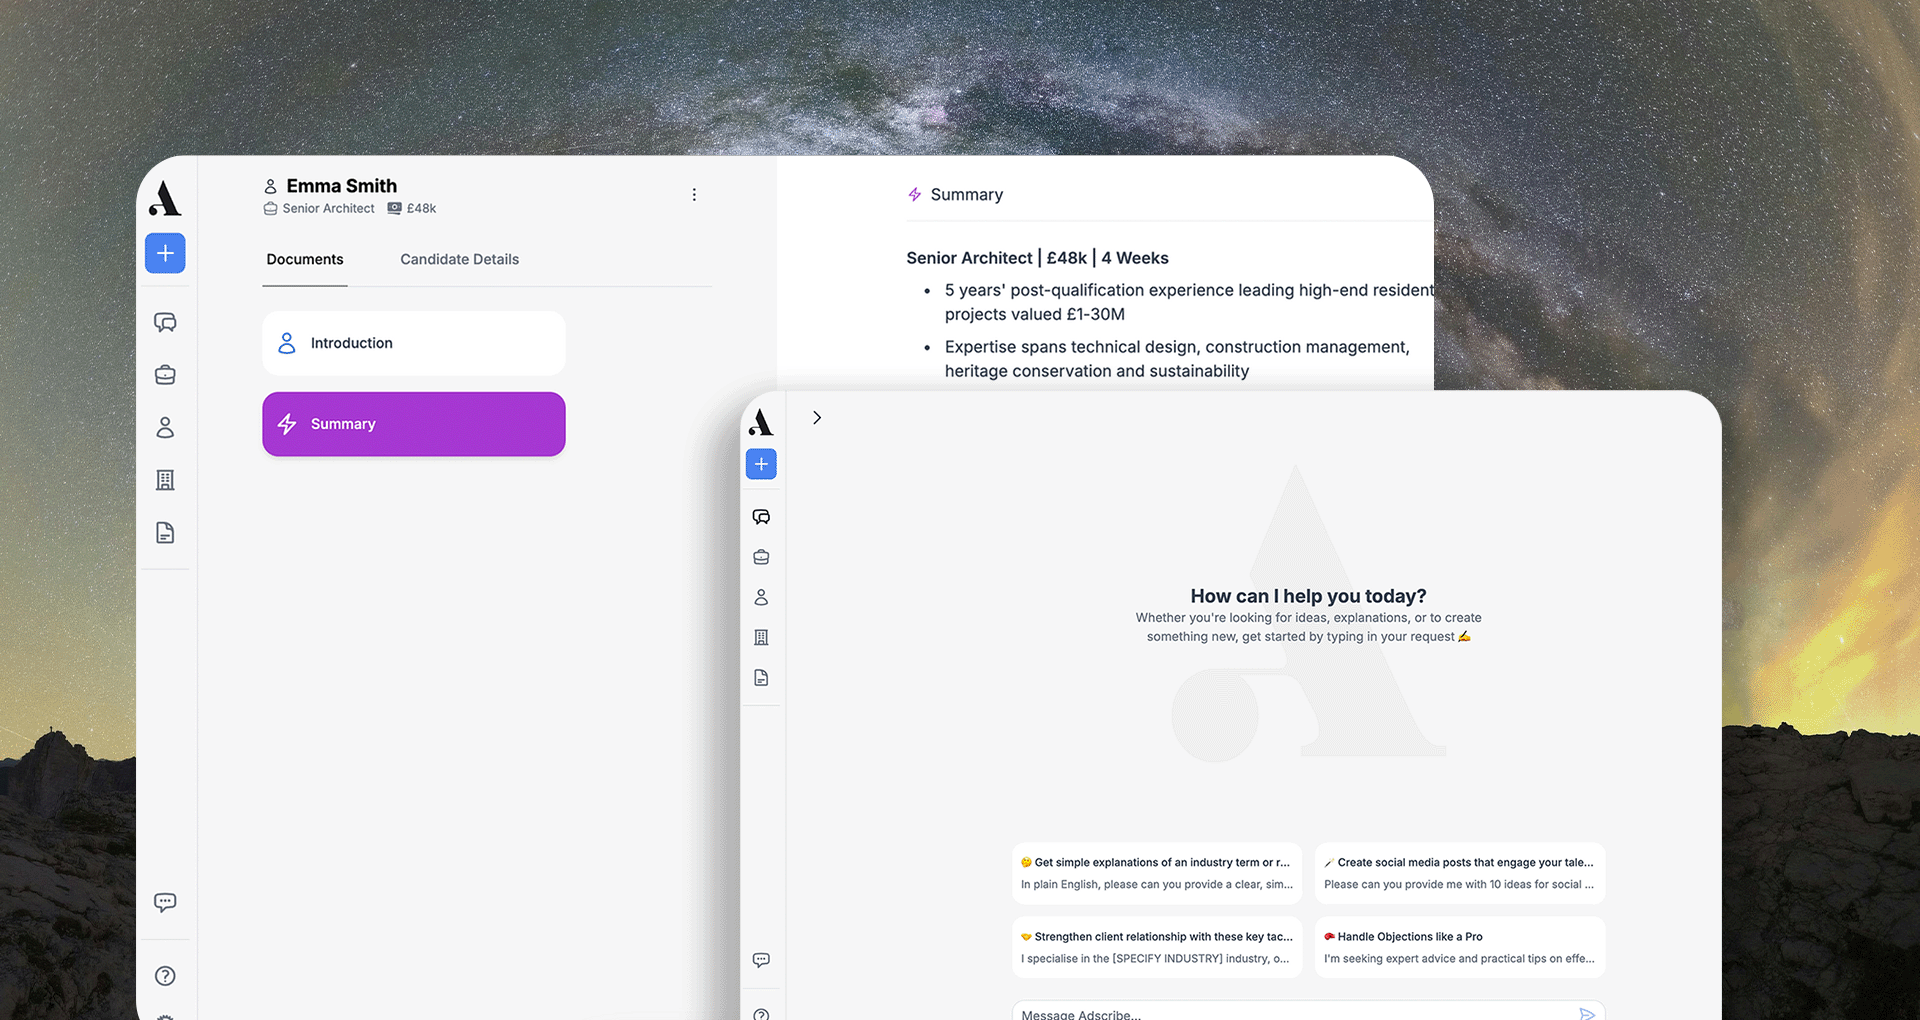Open chats icon in the candidate window sidebar
The width and height of the screenshot is (1920, 1020).
point(165,322)
